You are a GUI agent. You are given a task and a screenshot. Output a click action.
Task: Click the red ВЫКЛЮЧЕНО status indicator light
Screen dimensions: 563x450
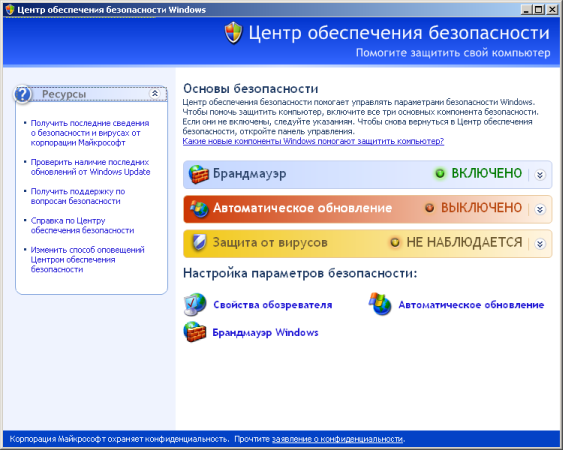pyautogui.click(x=429, y=208)
